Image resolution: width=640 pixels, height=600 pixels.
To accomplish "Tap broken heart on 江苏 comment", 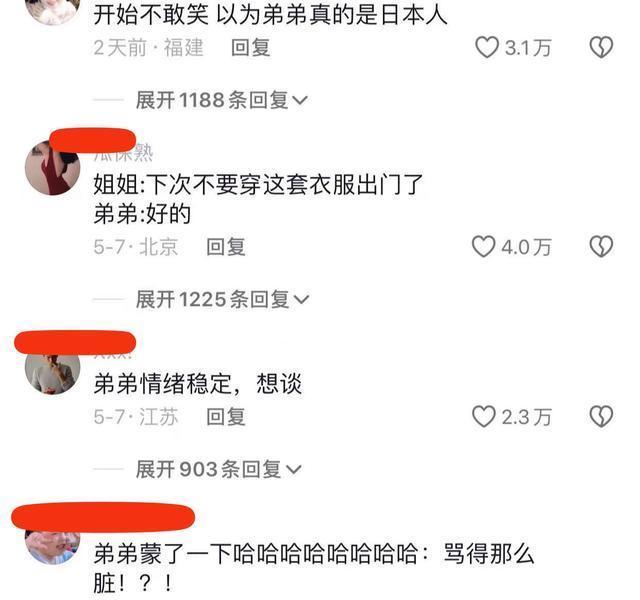I will click(x=601, y=417).
